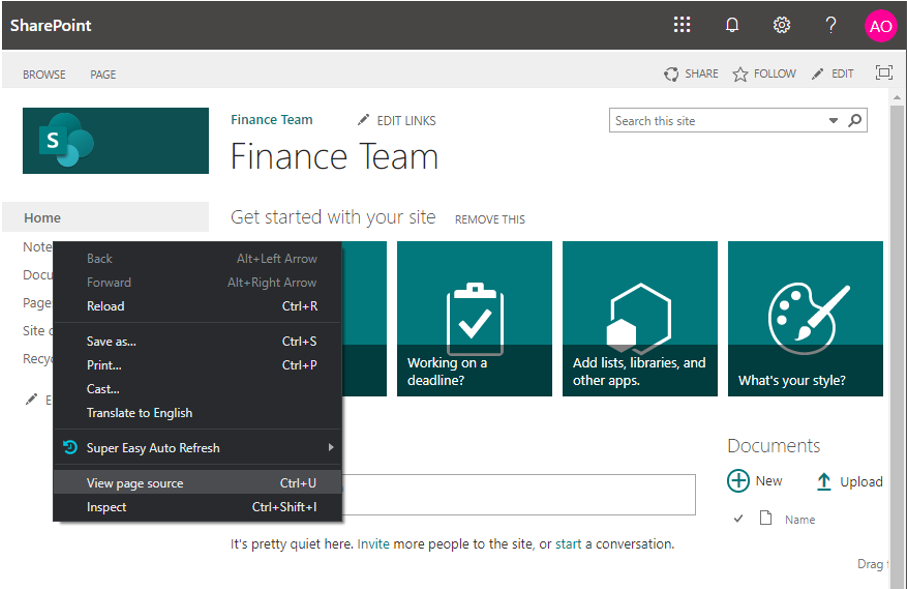Viewport: 907px width, 589px height.
Task: Open the Finance Team breadcrumb link
Action: click(271, 120)
